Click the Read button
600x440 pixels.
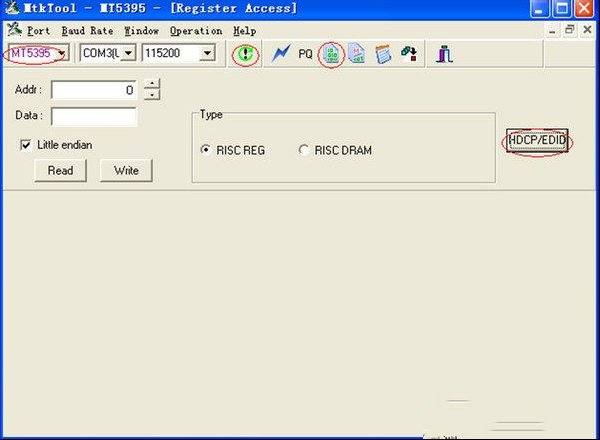click(x=60, y=170)
